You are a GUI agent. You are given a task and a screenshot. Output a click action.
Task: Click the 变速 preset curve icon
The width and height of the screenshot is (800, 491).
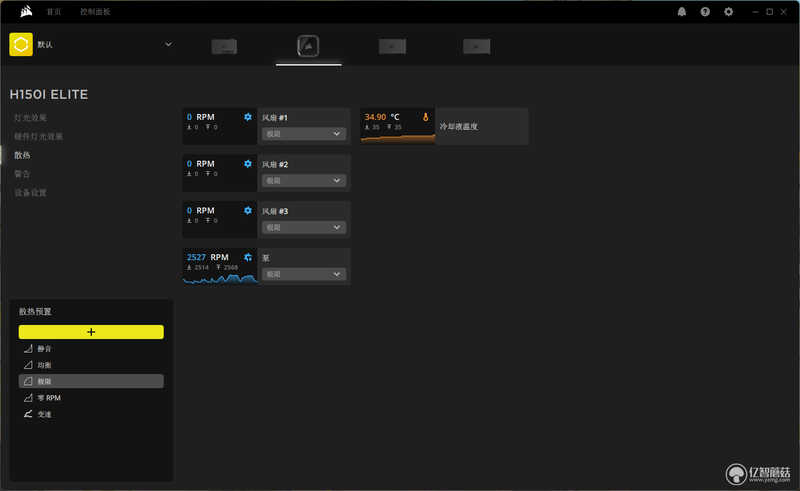coord(28,414)
